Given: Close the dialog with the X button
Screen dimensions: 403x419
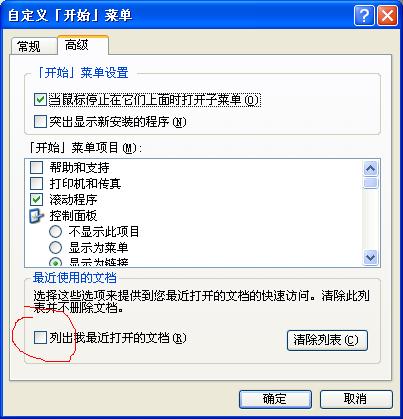Looking at the screenshot, I should tap(387, 15).
